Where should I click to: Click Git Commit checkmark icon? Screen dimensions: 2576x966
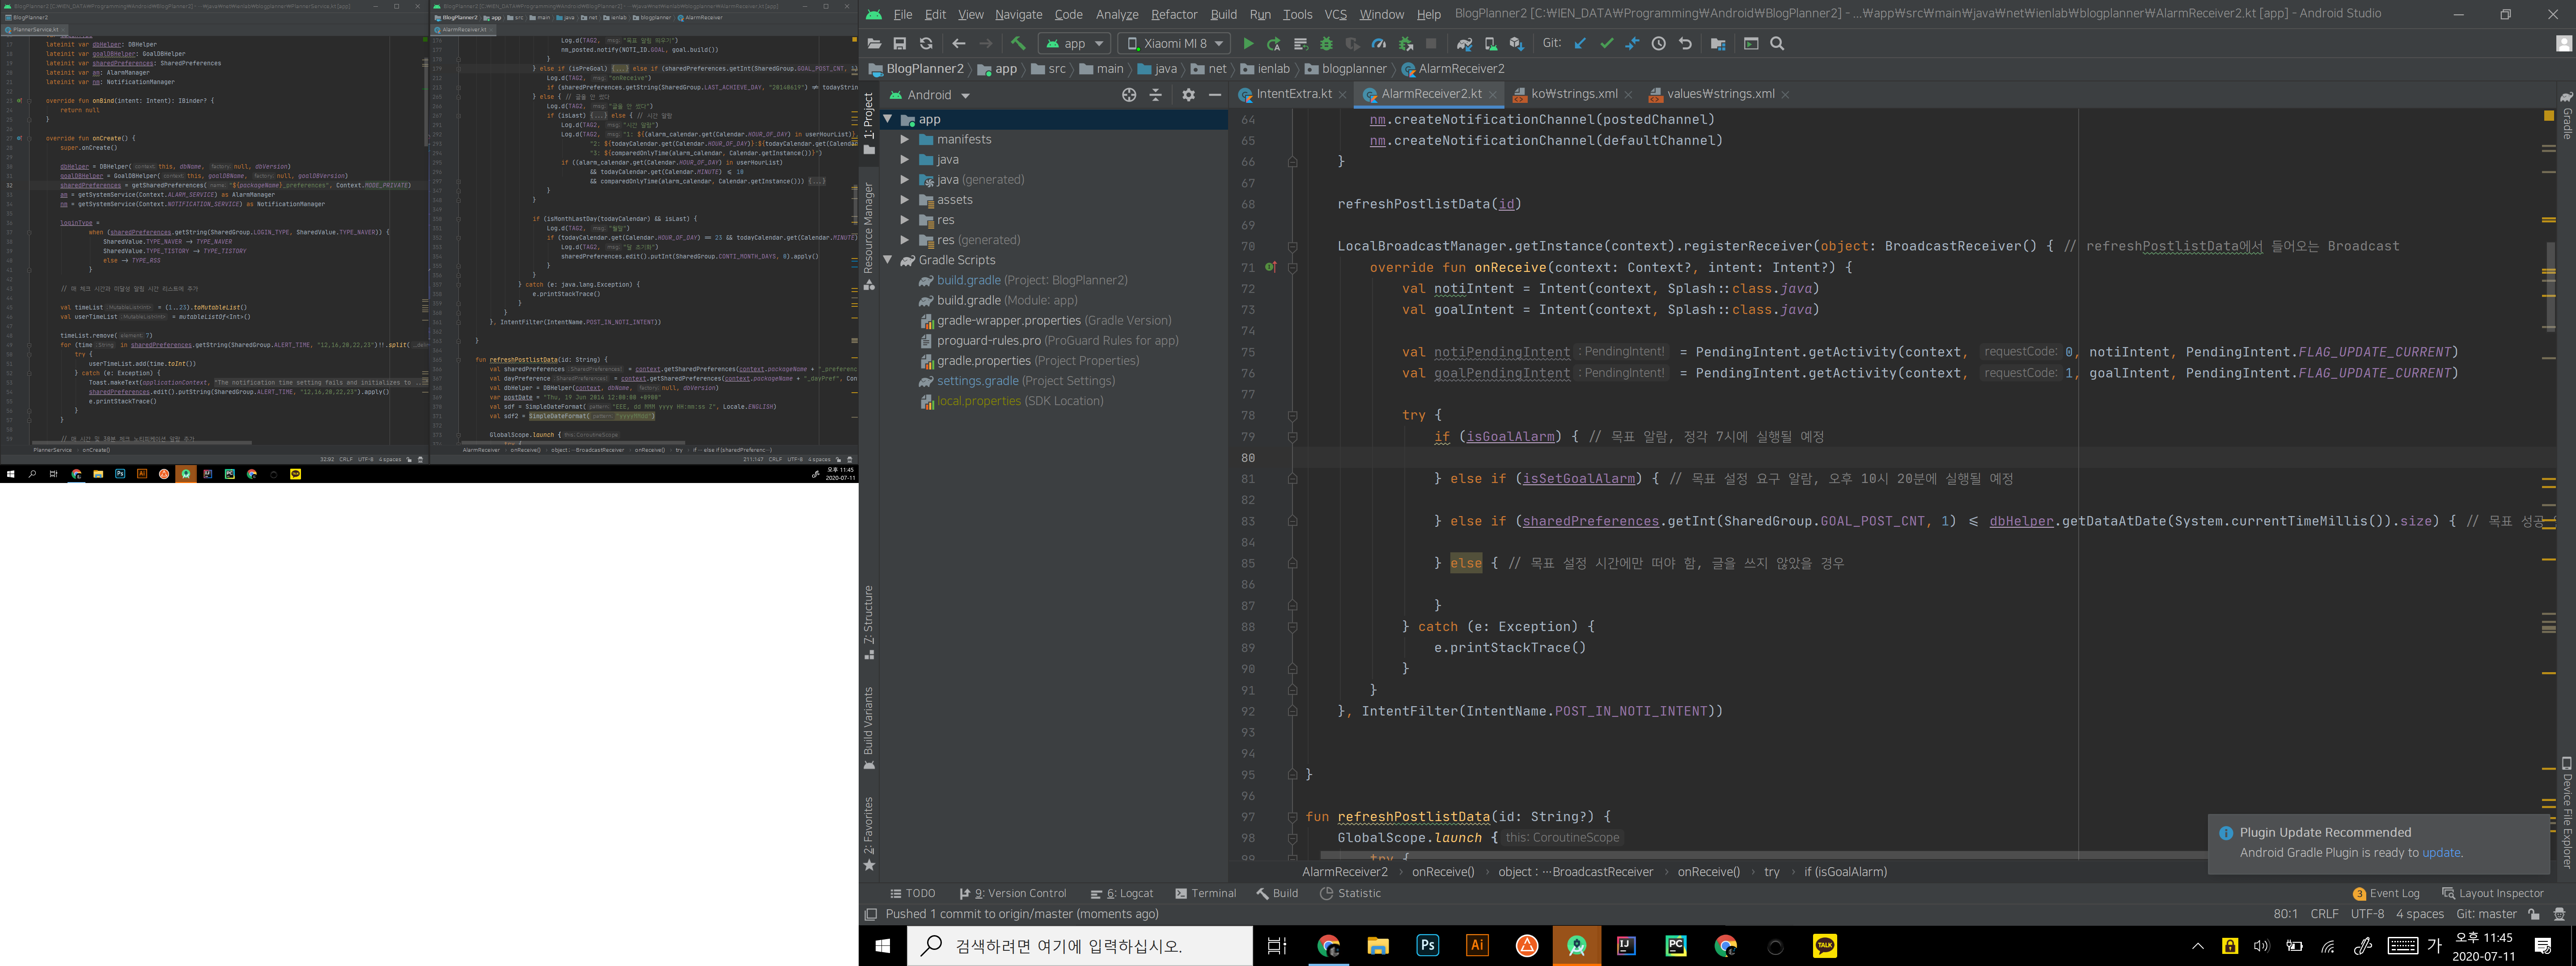click(x=1606, y=44)
